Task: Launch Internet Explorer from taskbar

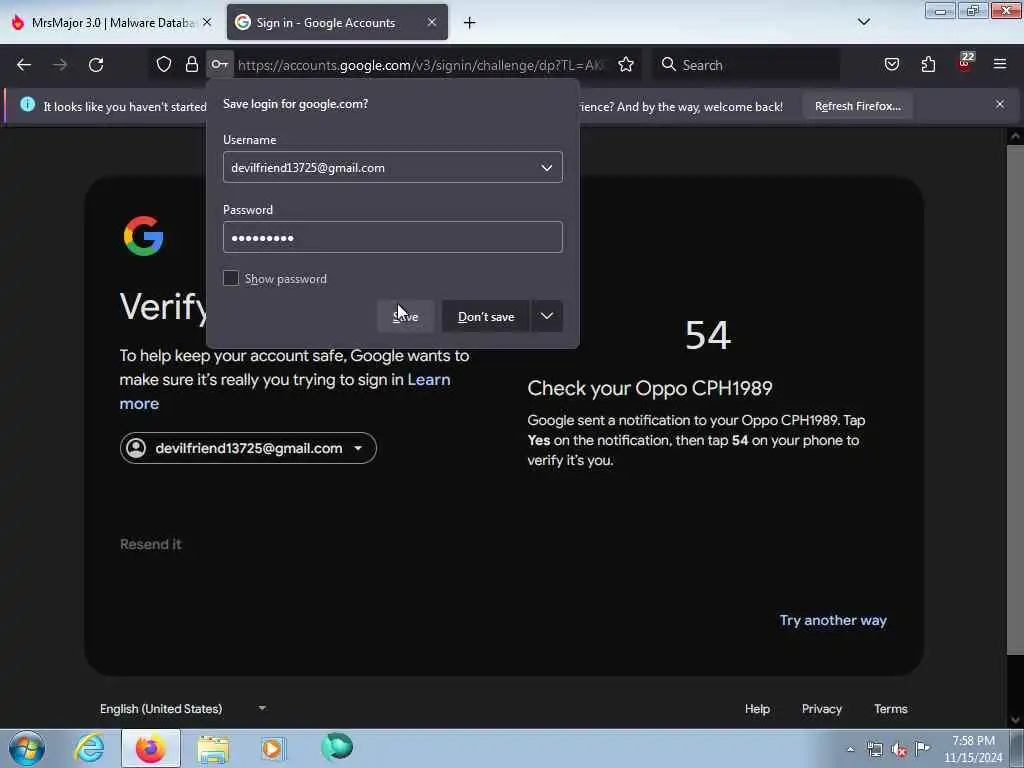Action: [x=89, y=748]
